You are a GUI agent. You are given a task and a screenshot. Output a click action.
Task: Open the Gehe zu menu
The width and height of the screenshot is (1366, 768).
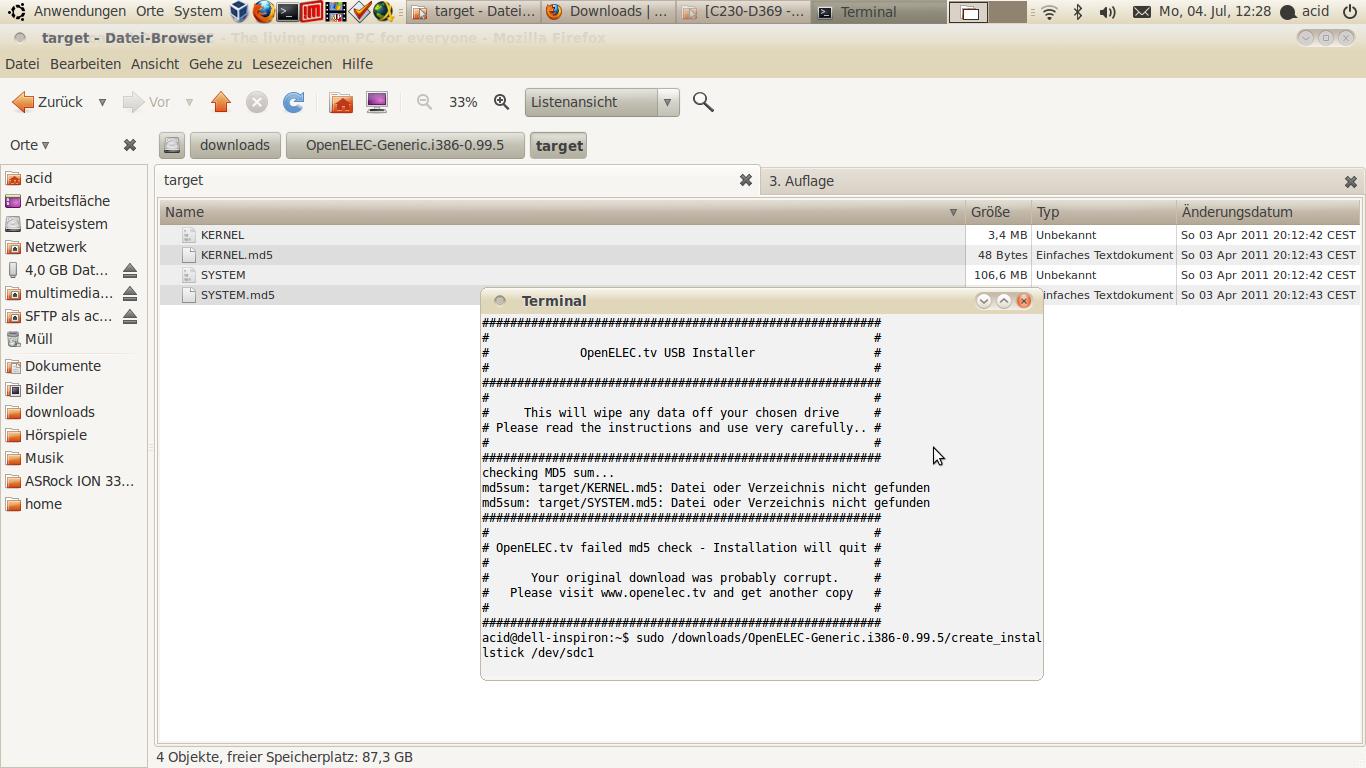tap(215, 63)
